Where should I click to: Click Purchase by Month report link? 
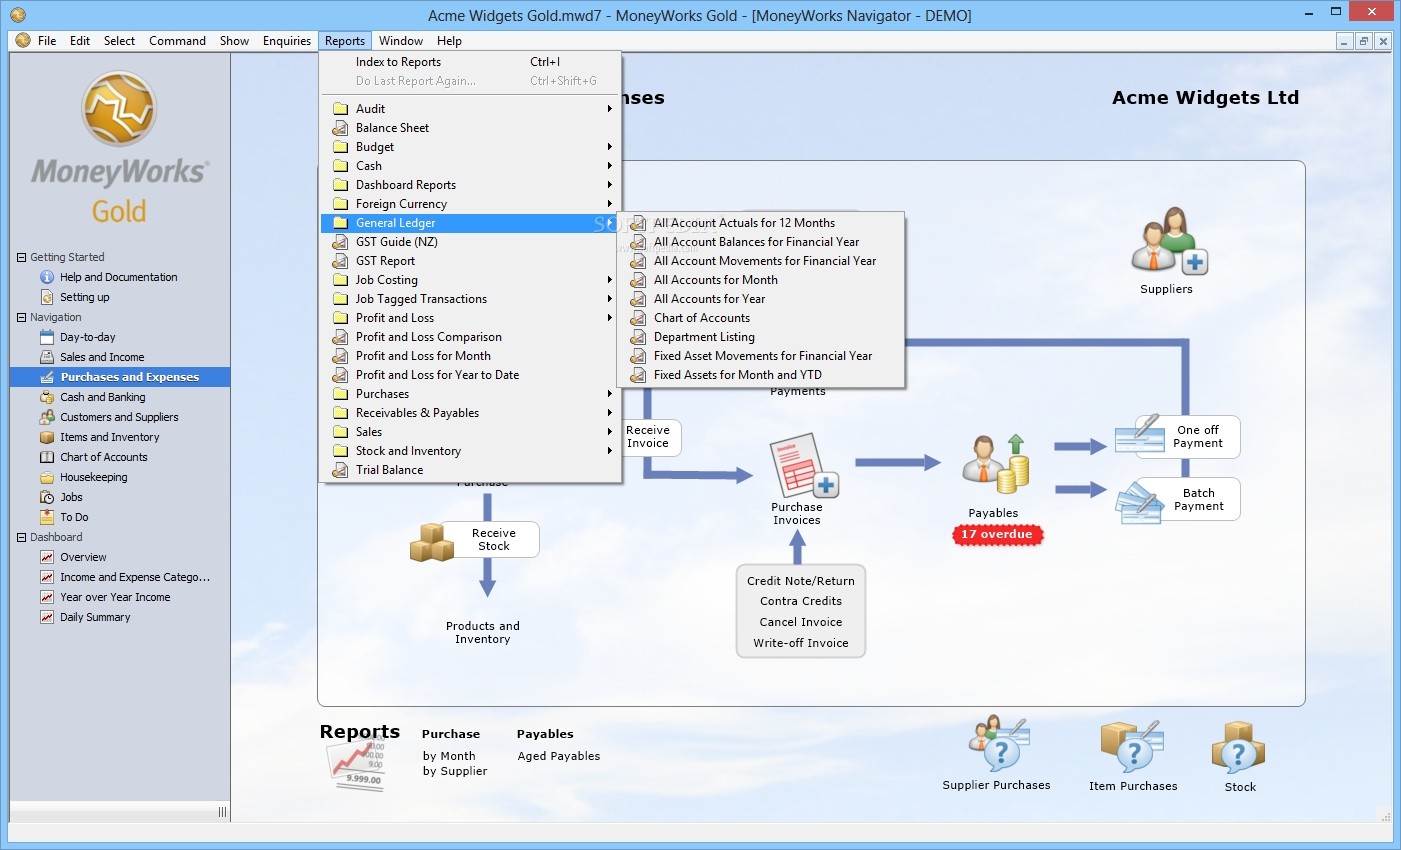point(449,756)
